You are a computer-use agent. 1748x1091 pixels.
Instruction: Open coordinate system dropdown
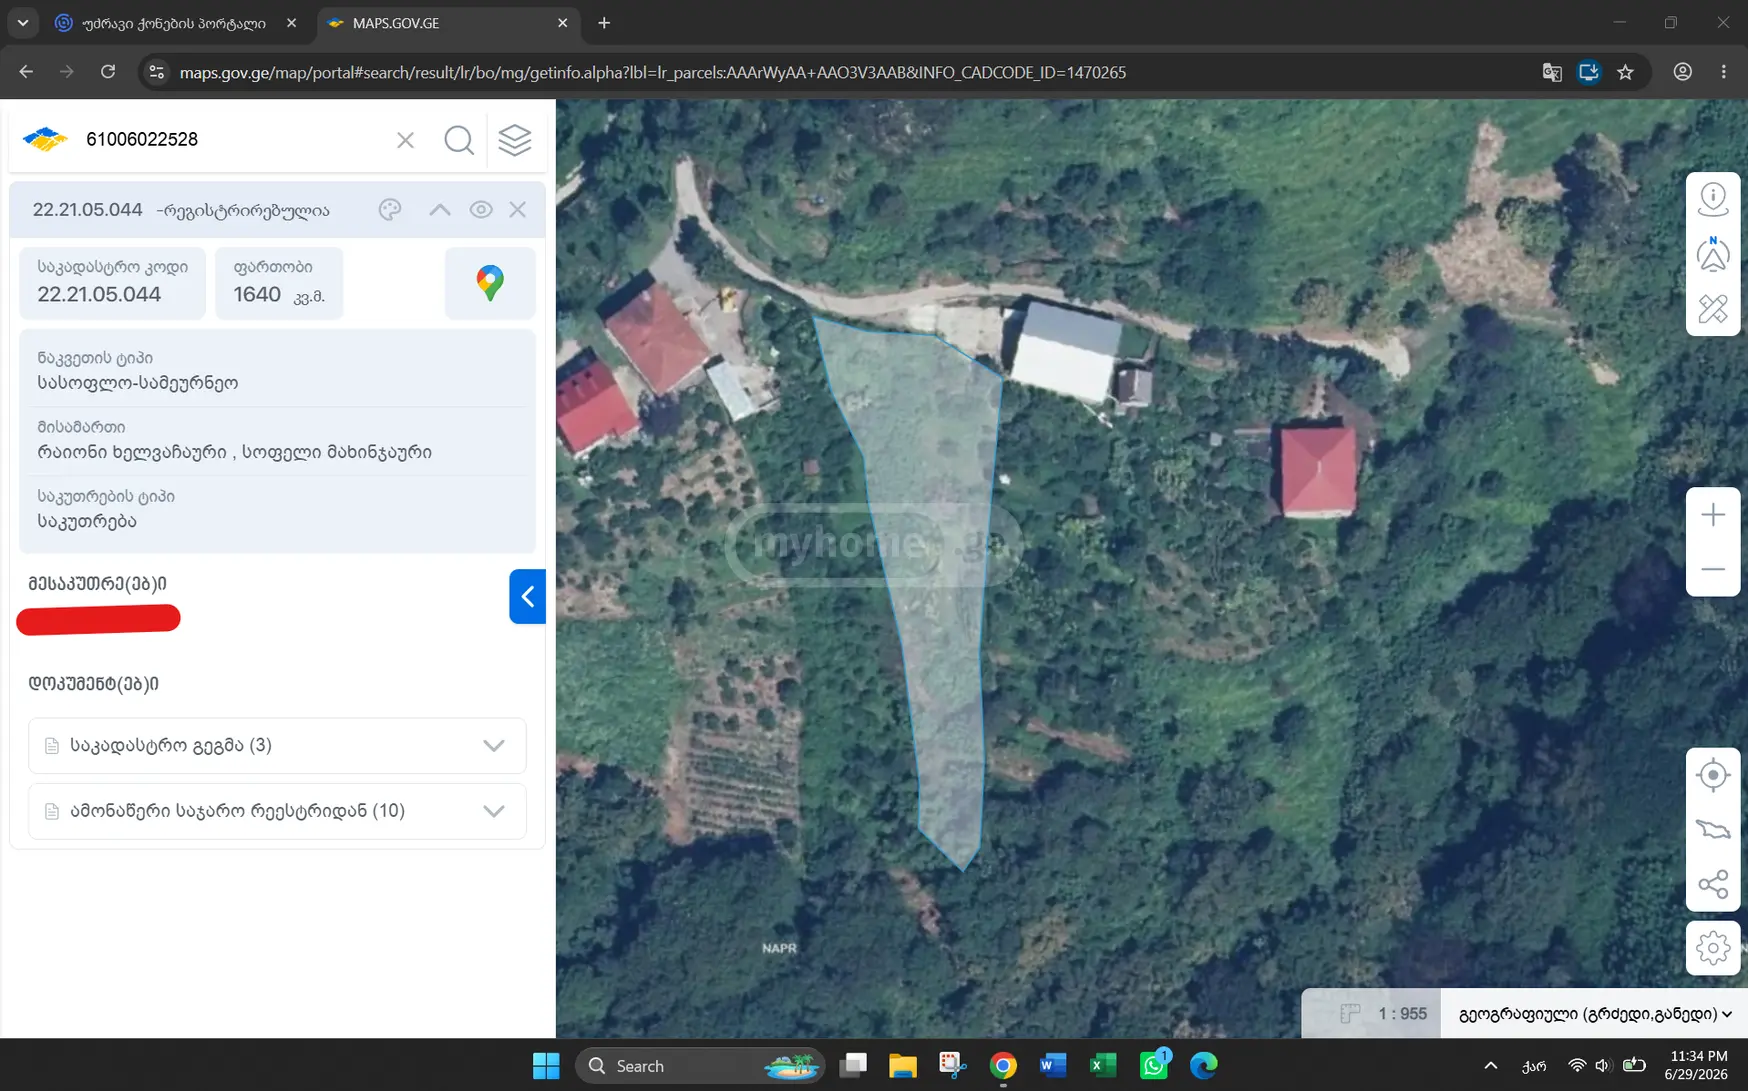coord(1594,1014)
